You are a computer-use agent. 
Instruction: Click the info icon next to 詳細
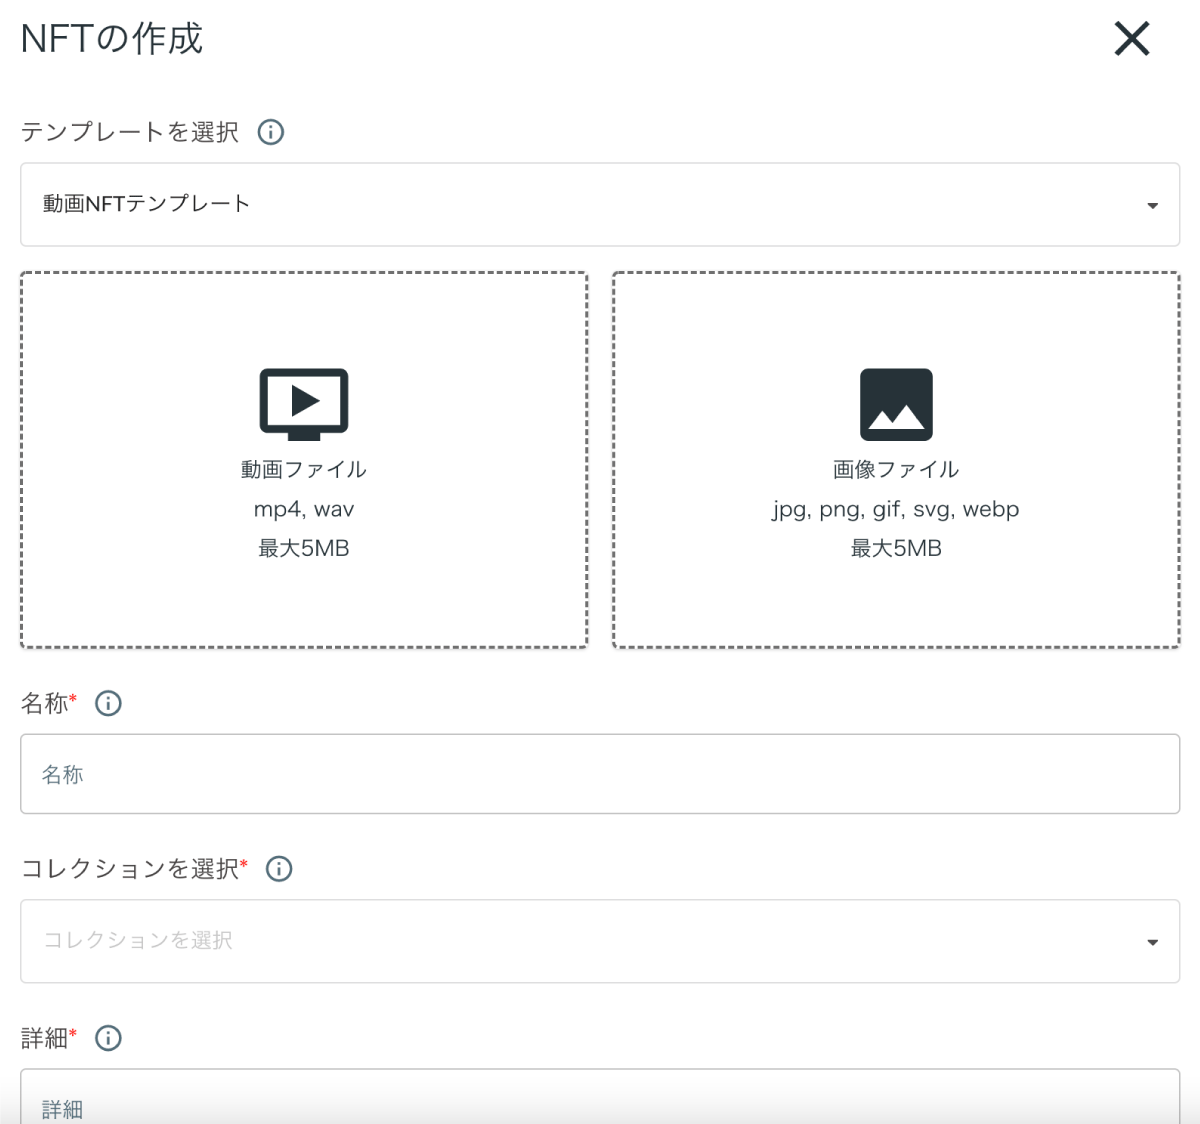pos(109,1038)
